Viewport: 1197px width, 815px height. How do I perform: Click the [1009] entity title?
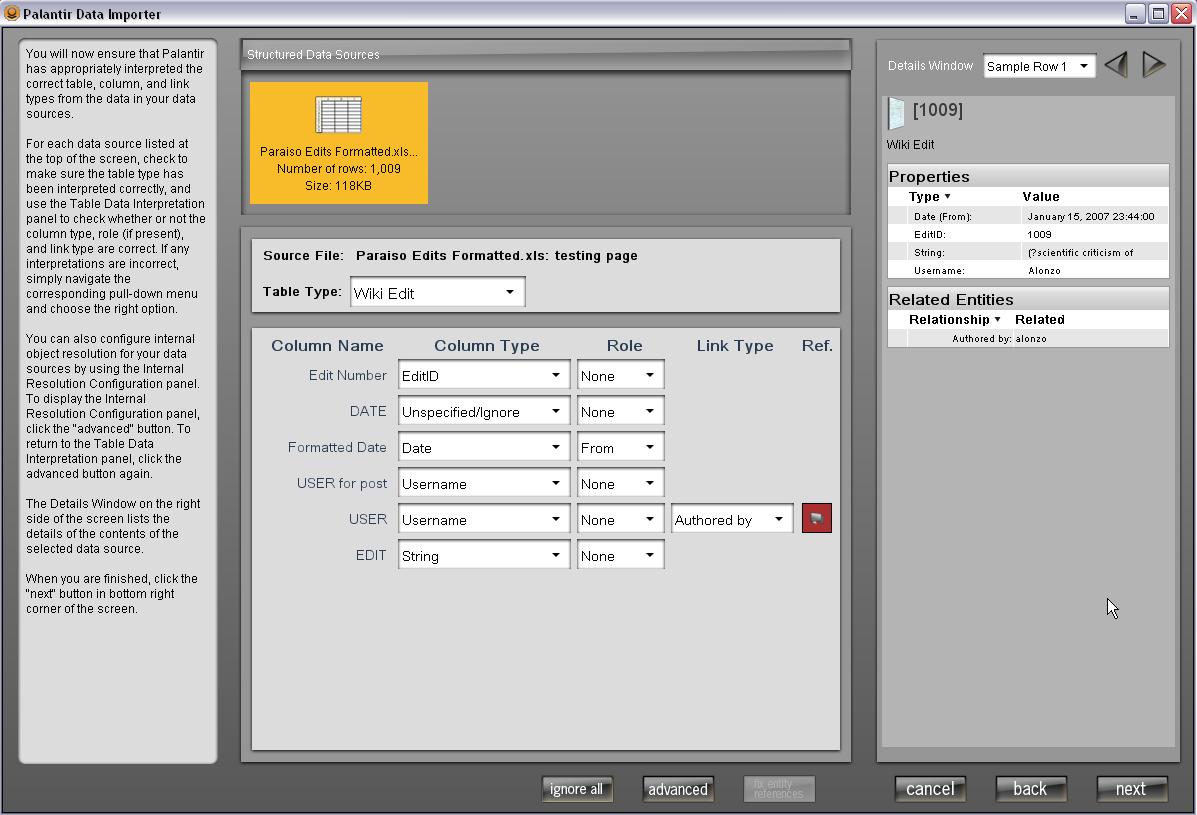[937, 110]
